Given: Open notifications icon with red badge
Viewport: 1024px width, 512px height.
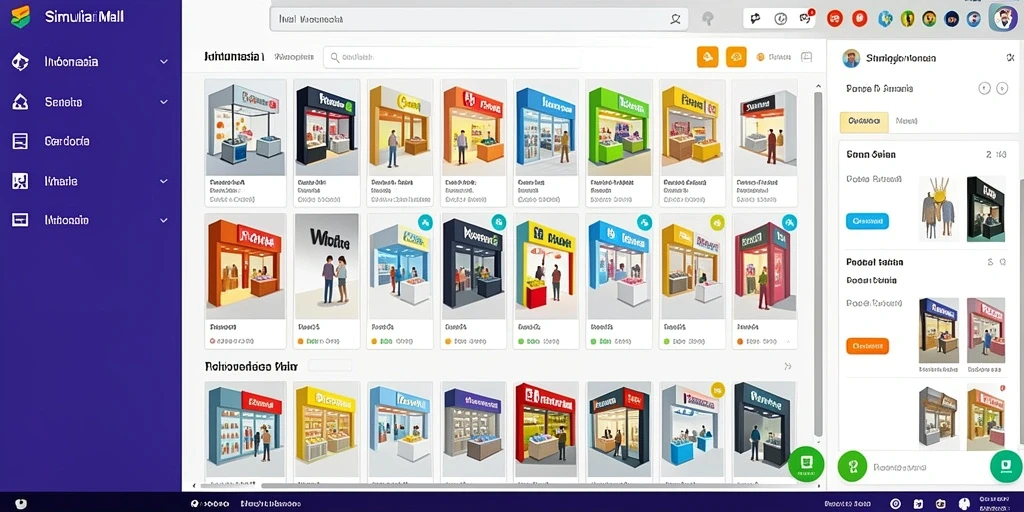Looking at the screenshot, I should pyautogui.click(x=805, y=18).
